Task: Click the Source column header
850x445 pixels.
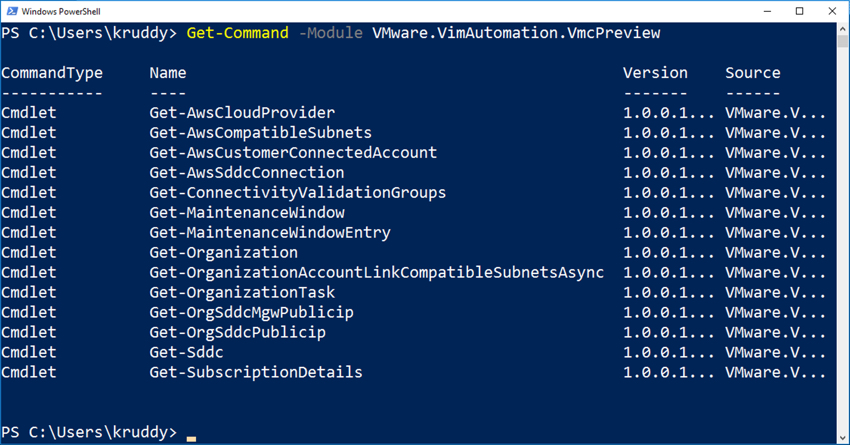Action: (x=752, y=73)
